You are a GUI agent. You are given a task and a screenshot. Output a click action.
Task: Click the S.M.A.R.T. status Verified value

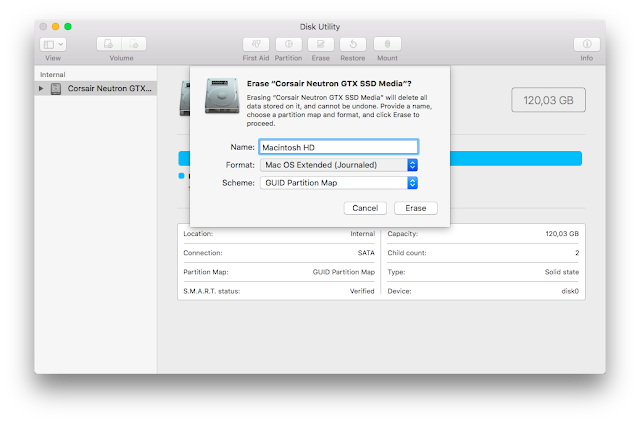pos(362,291)
